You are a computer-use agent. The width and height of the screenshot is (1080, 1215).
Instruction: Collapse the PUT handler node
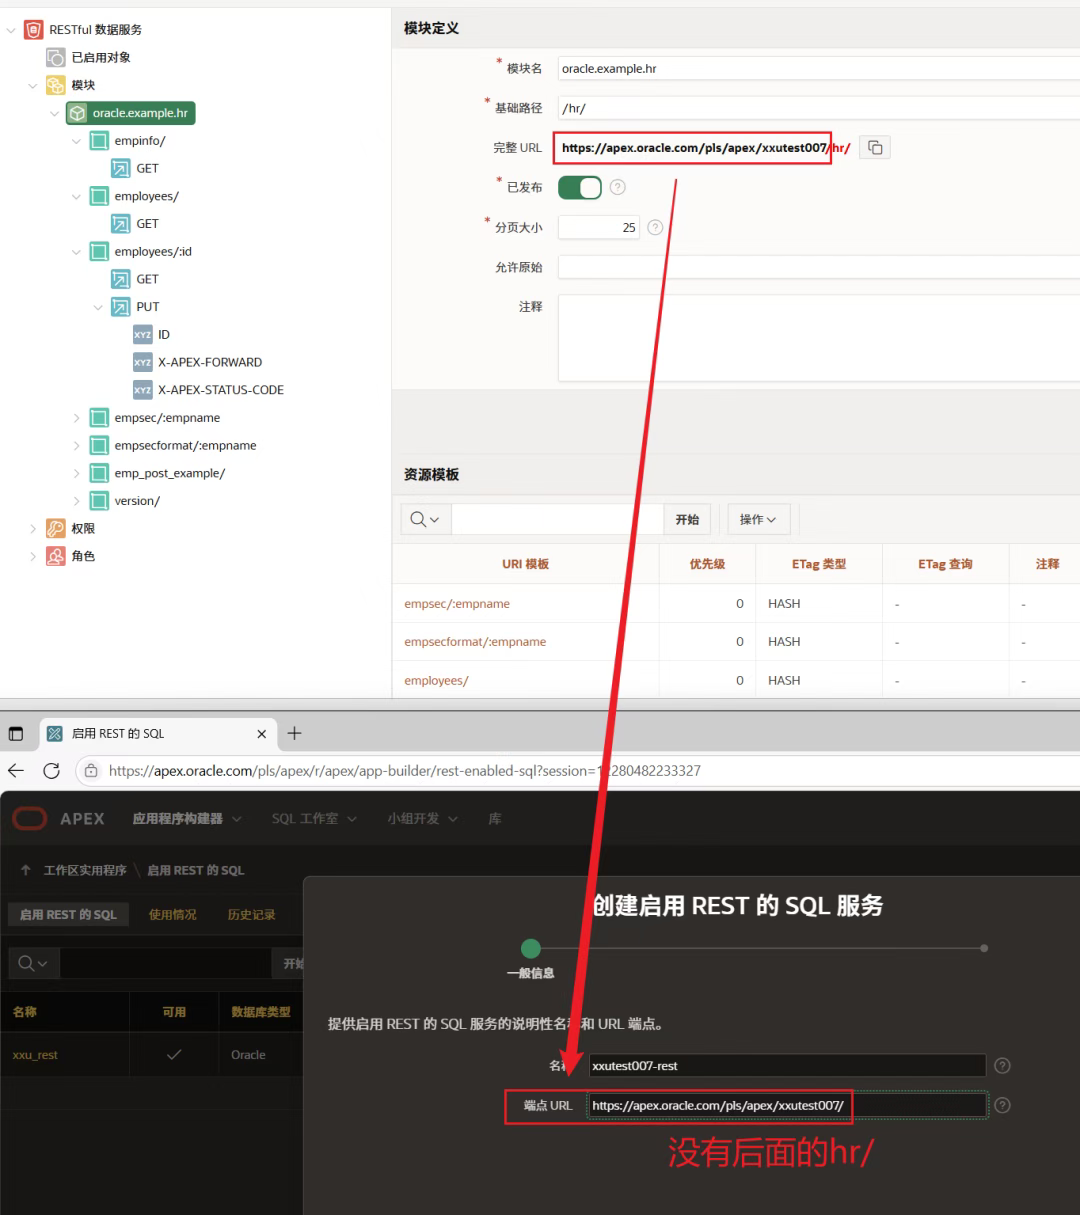click(x=99, y=308)
